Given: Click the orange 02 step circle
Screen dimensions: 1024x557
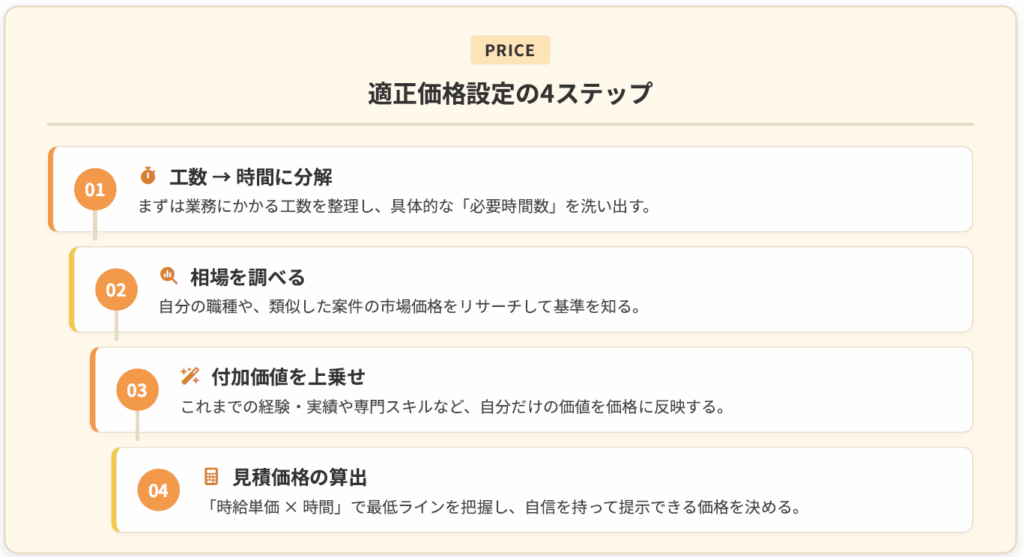Looking at the screenshot, I should pos(116,290).
